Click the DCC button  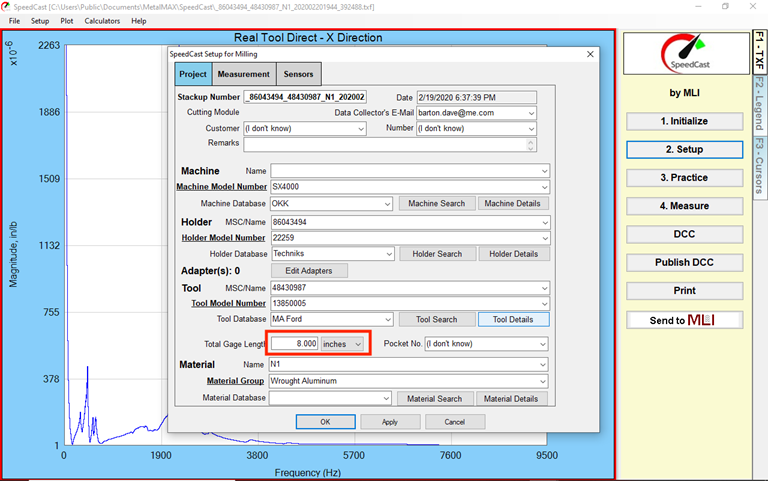pyautogui.click(x=684, y=234)
